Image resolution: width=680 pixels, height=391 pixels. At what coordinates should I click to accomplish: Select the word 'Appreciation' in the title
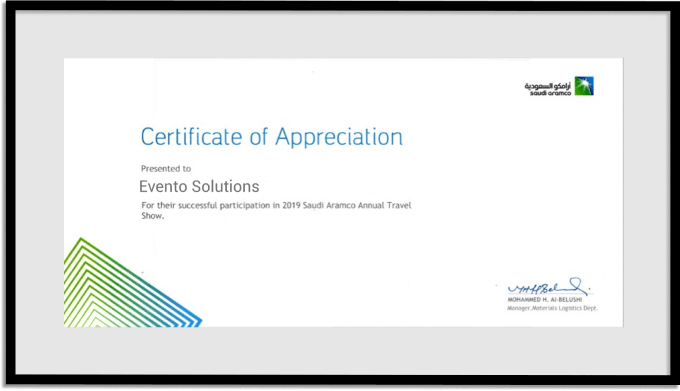[339, 137]
